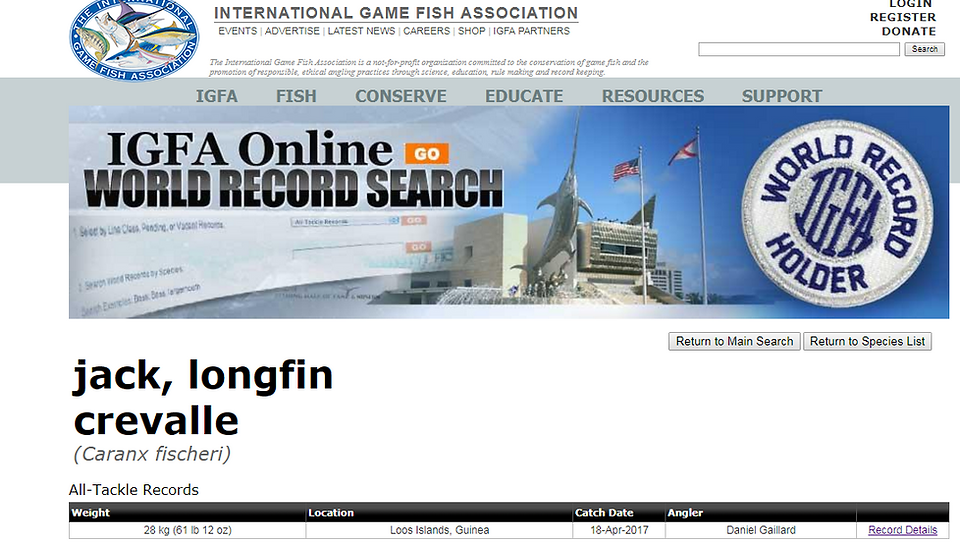Image resolution: width=960 pixels, height=551 pixels.
Task: Click the All-Tackle Records label
Action: [133, 490]
